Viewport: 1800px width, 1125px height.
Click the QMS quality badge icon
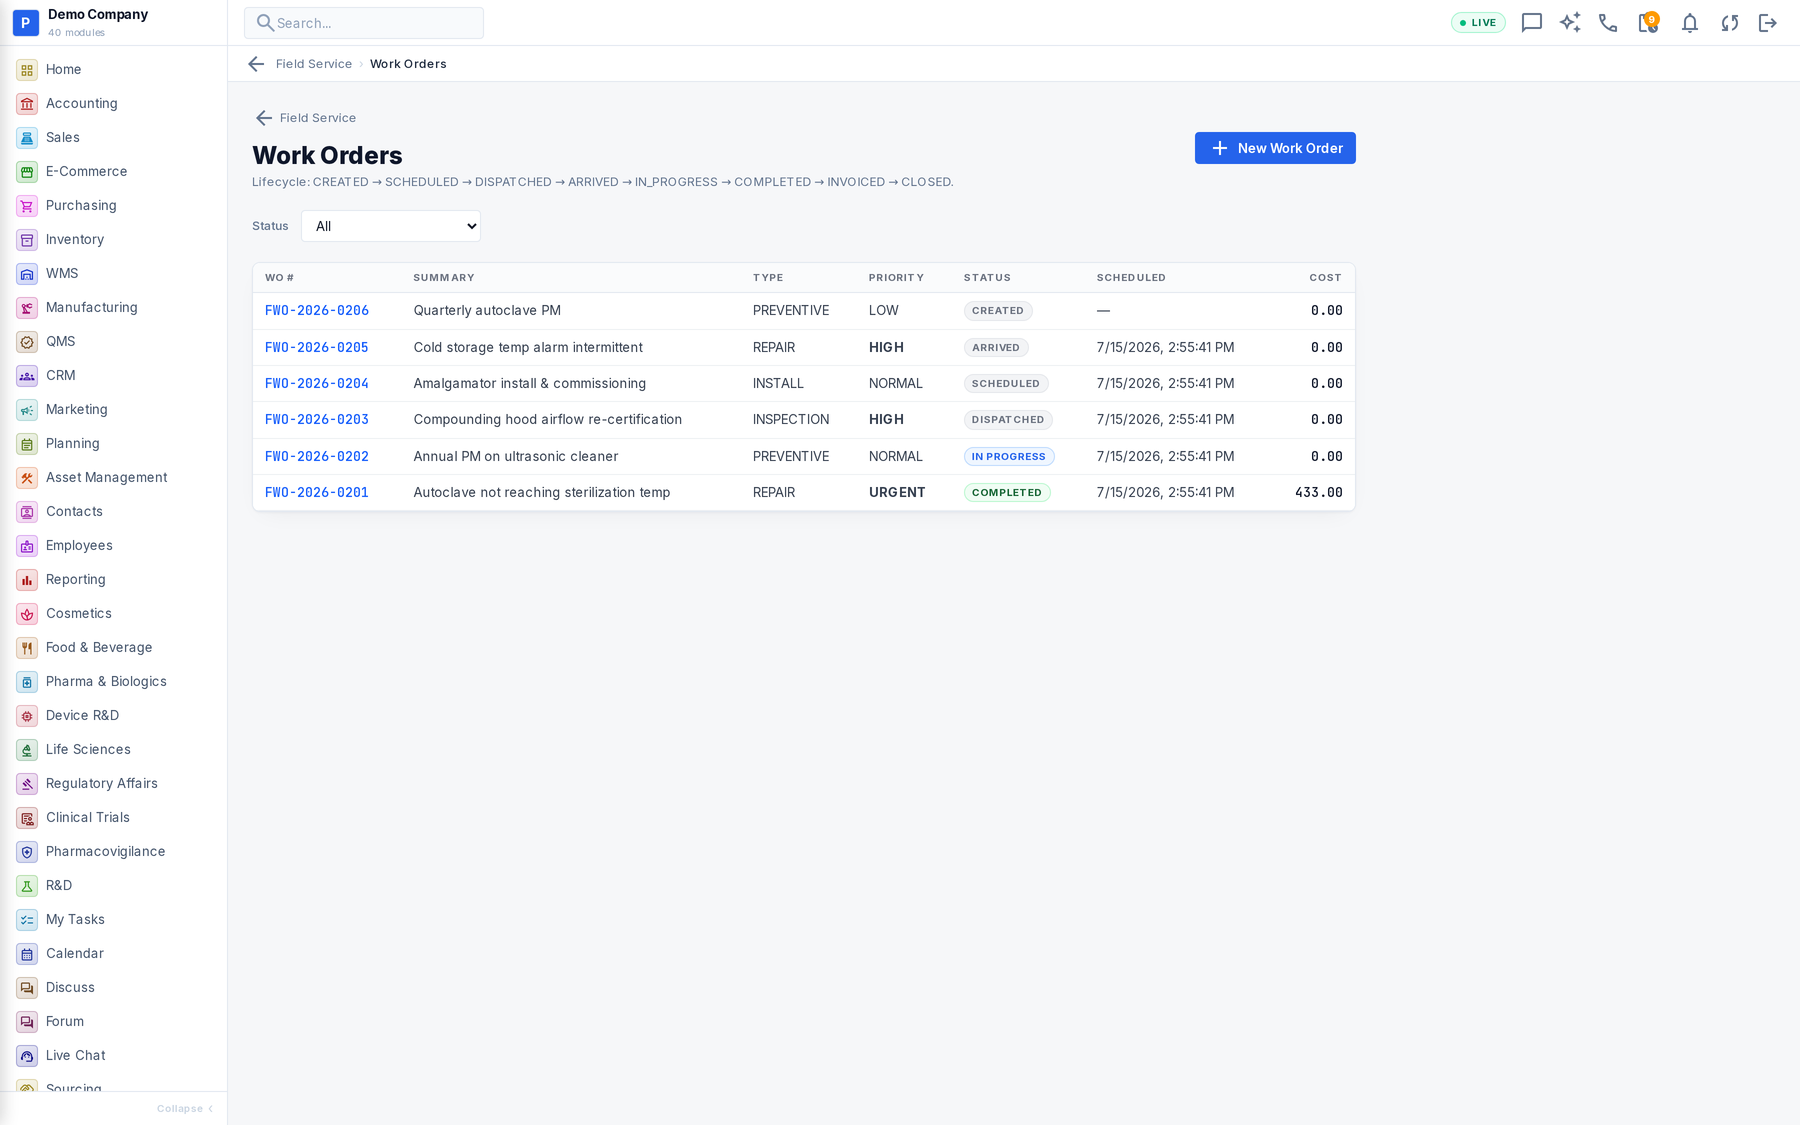tap(27, 342)
